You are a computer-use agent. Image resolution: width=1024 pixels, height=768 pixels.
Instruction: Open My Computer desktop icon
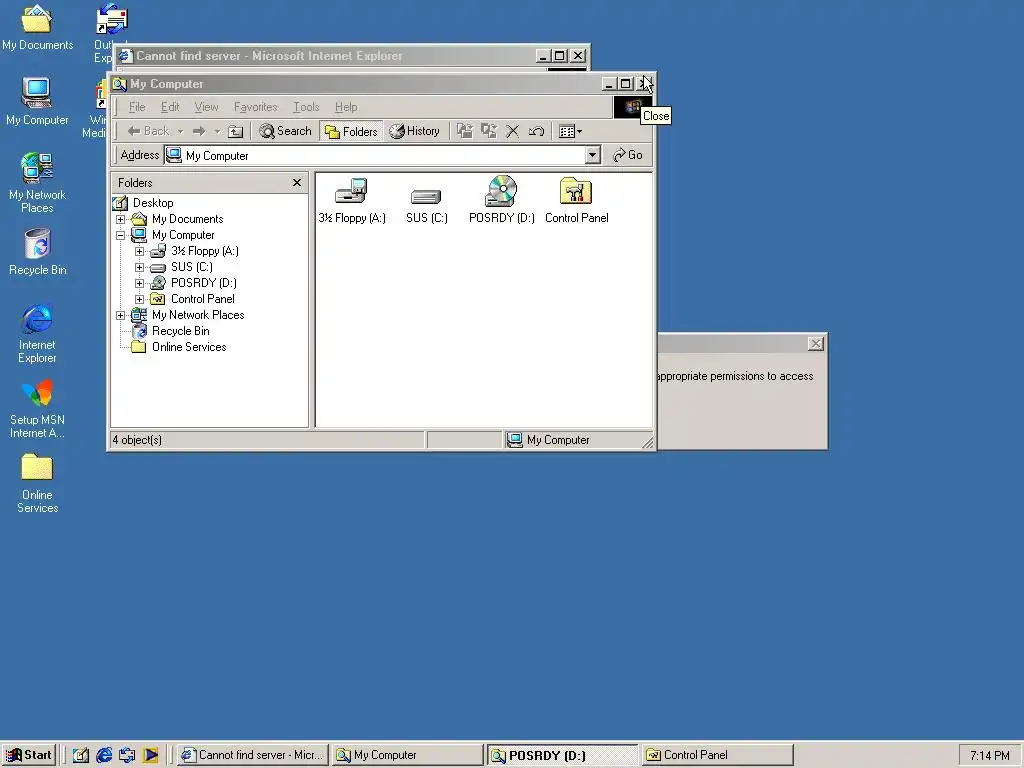37,101
